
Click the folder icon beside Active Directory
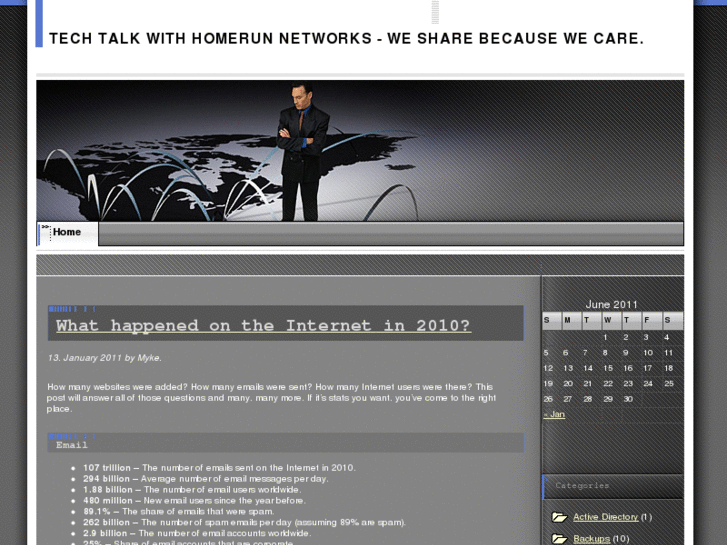pos(560,517)
